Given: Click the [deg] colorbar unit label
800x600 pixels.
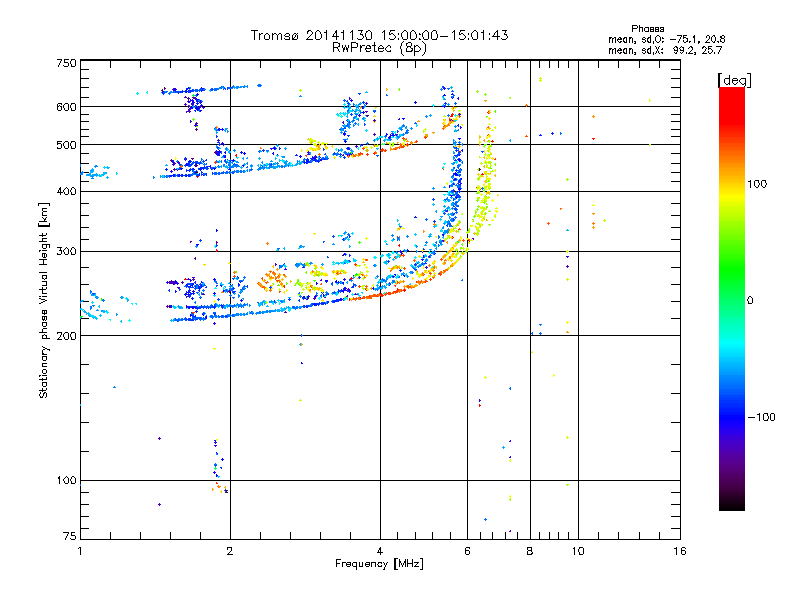Looking at the screenshot, I should click(735, 79).
